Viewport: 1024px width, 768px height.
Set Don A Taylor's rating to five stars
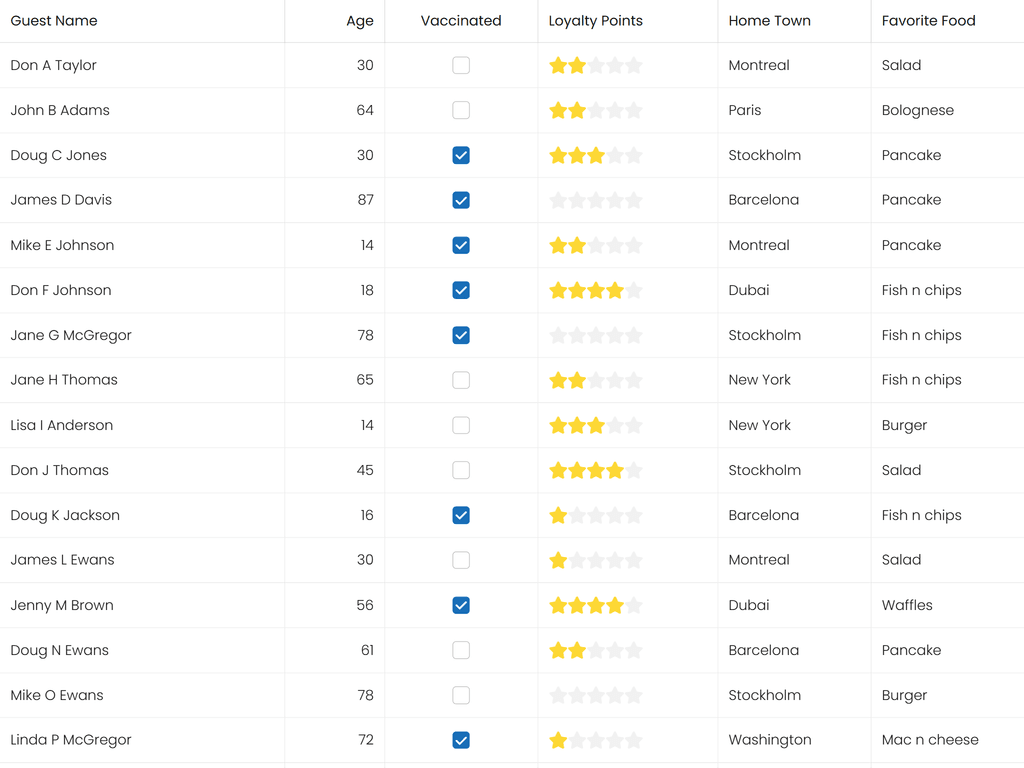click(634, 66)
